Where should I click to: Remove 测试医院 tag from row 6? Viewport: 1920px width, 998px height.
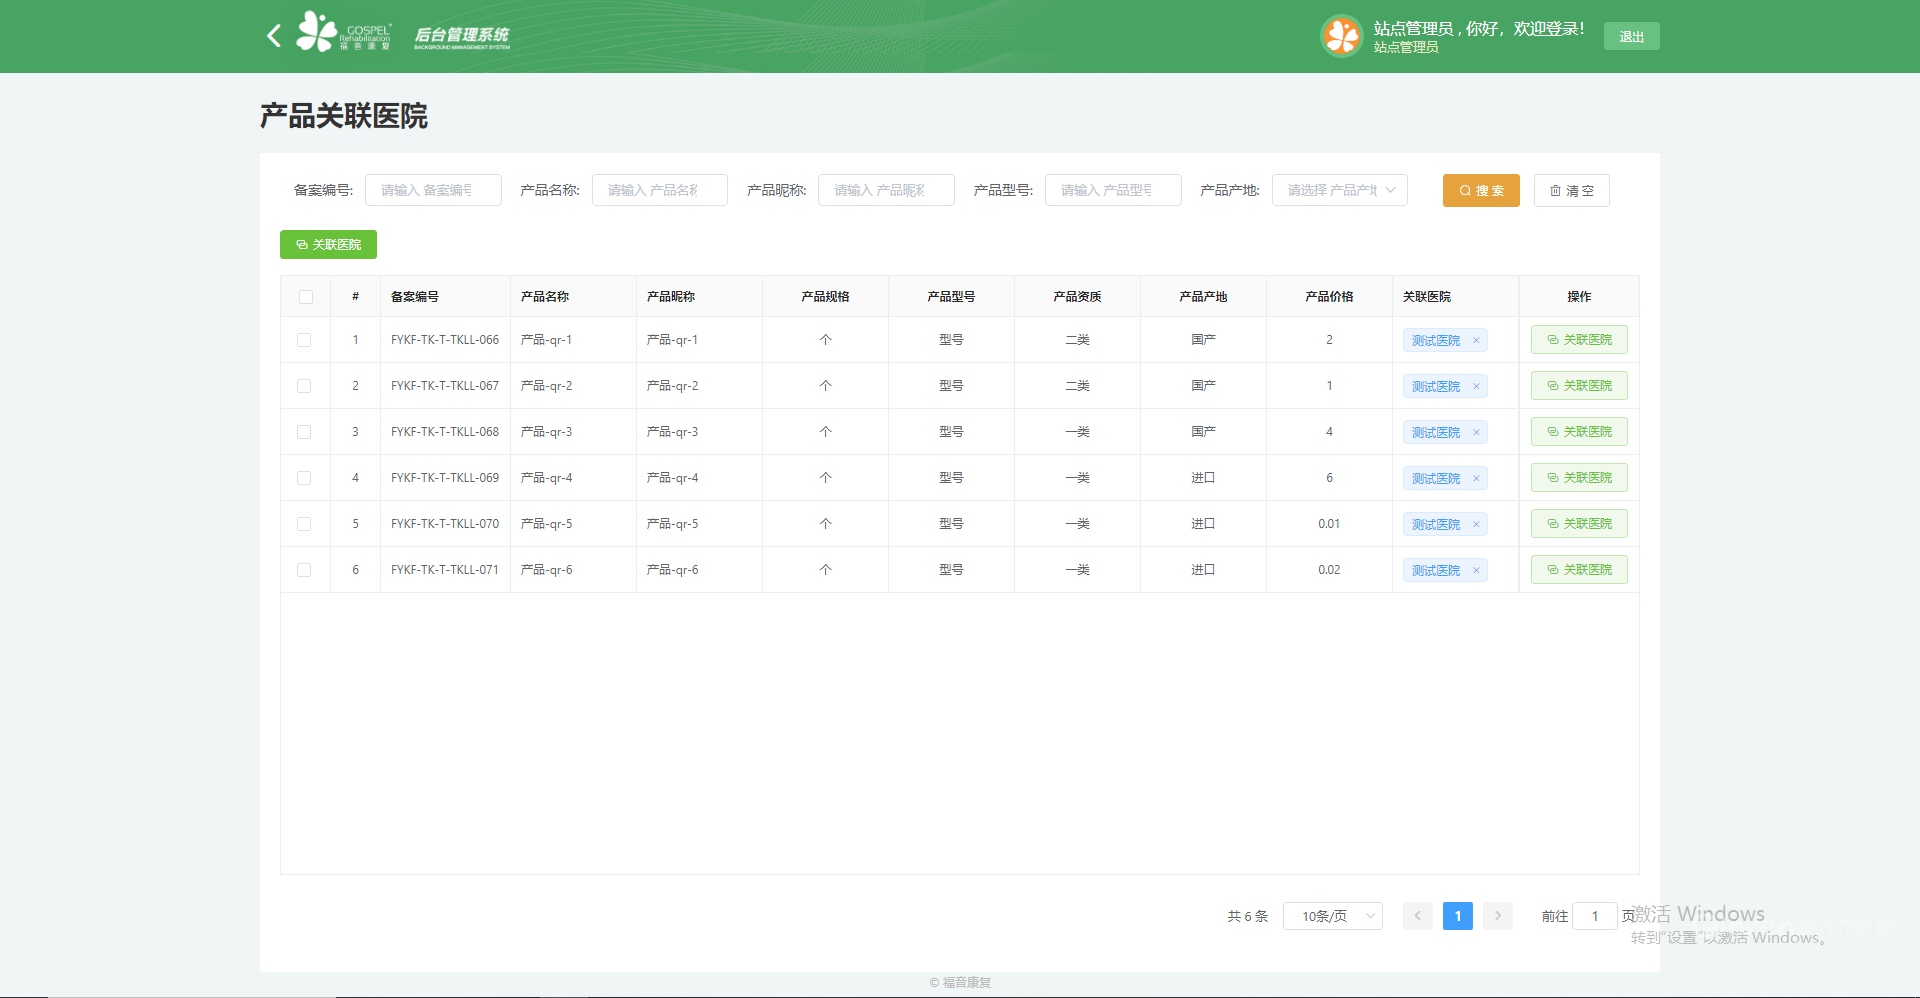point(1476,570)
